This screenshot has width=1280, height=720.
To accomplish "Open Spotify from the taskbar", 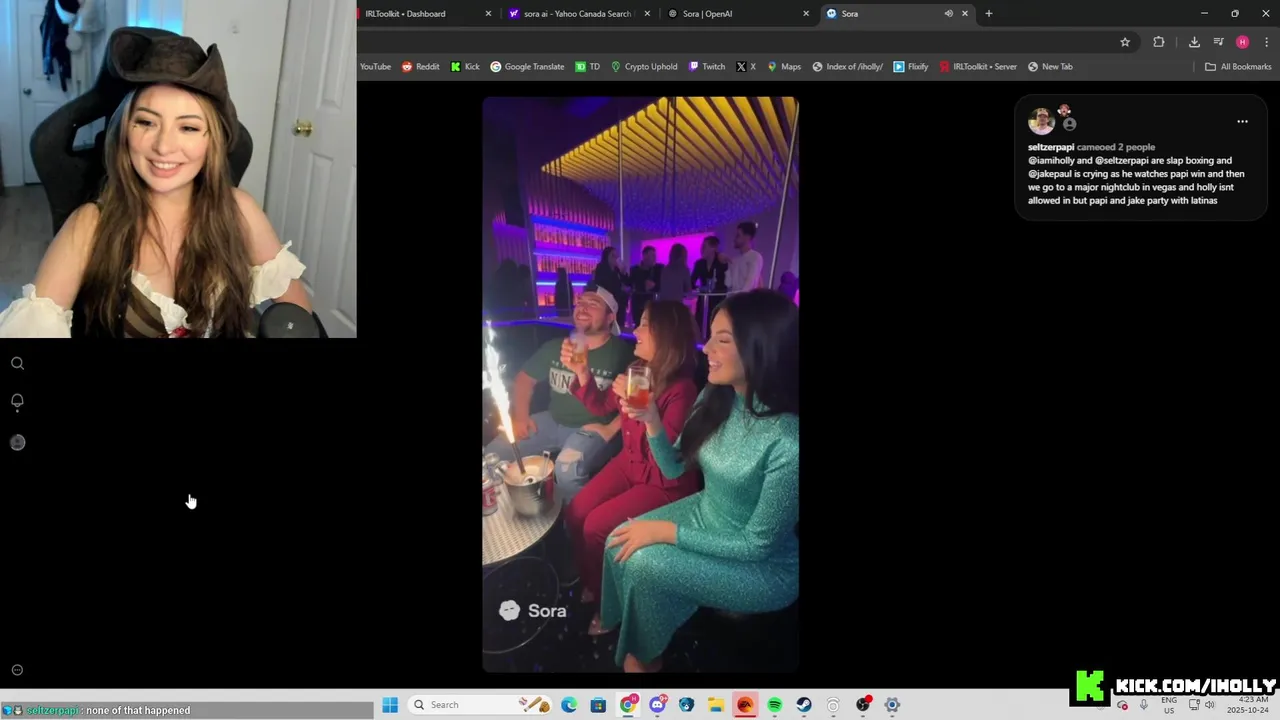I will point(774,705).
